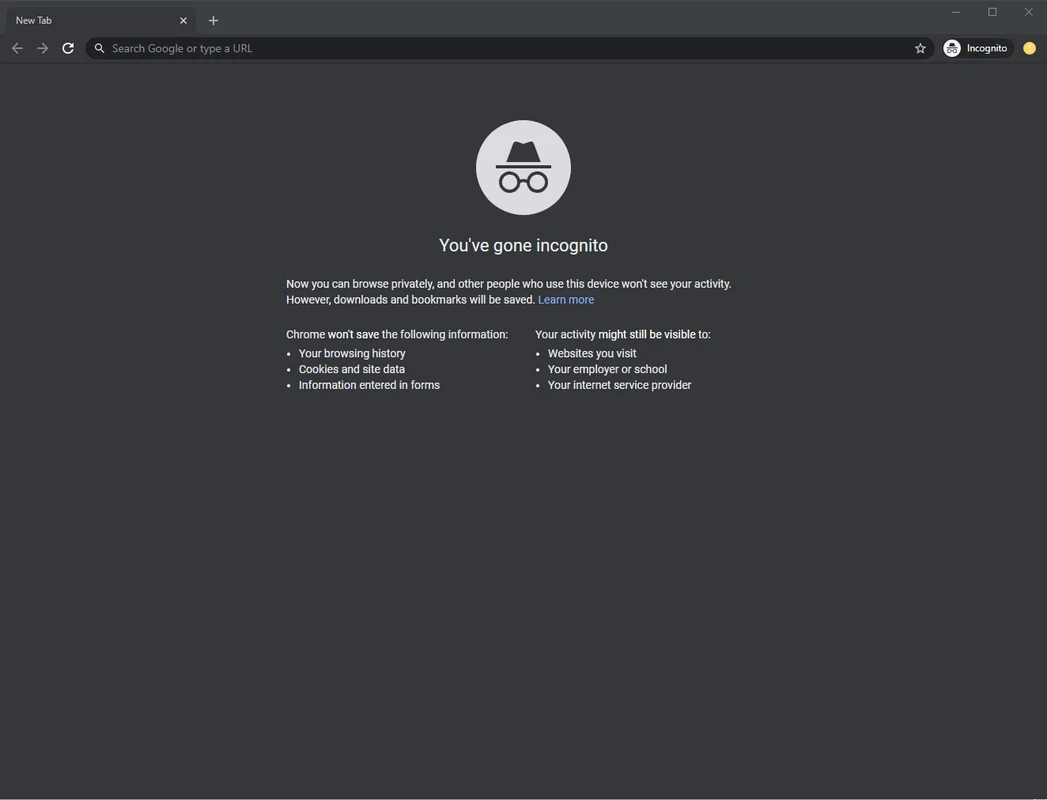Click the yellow update menu circle
Screen dimensions: 1047x800
pos(1030,48)
